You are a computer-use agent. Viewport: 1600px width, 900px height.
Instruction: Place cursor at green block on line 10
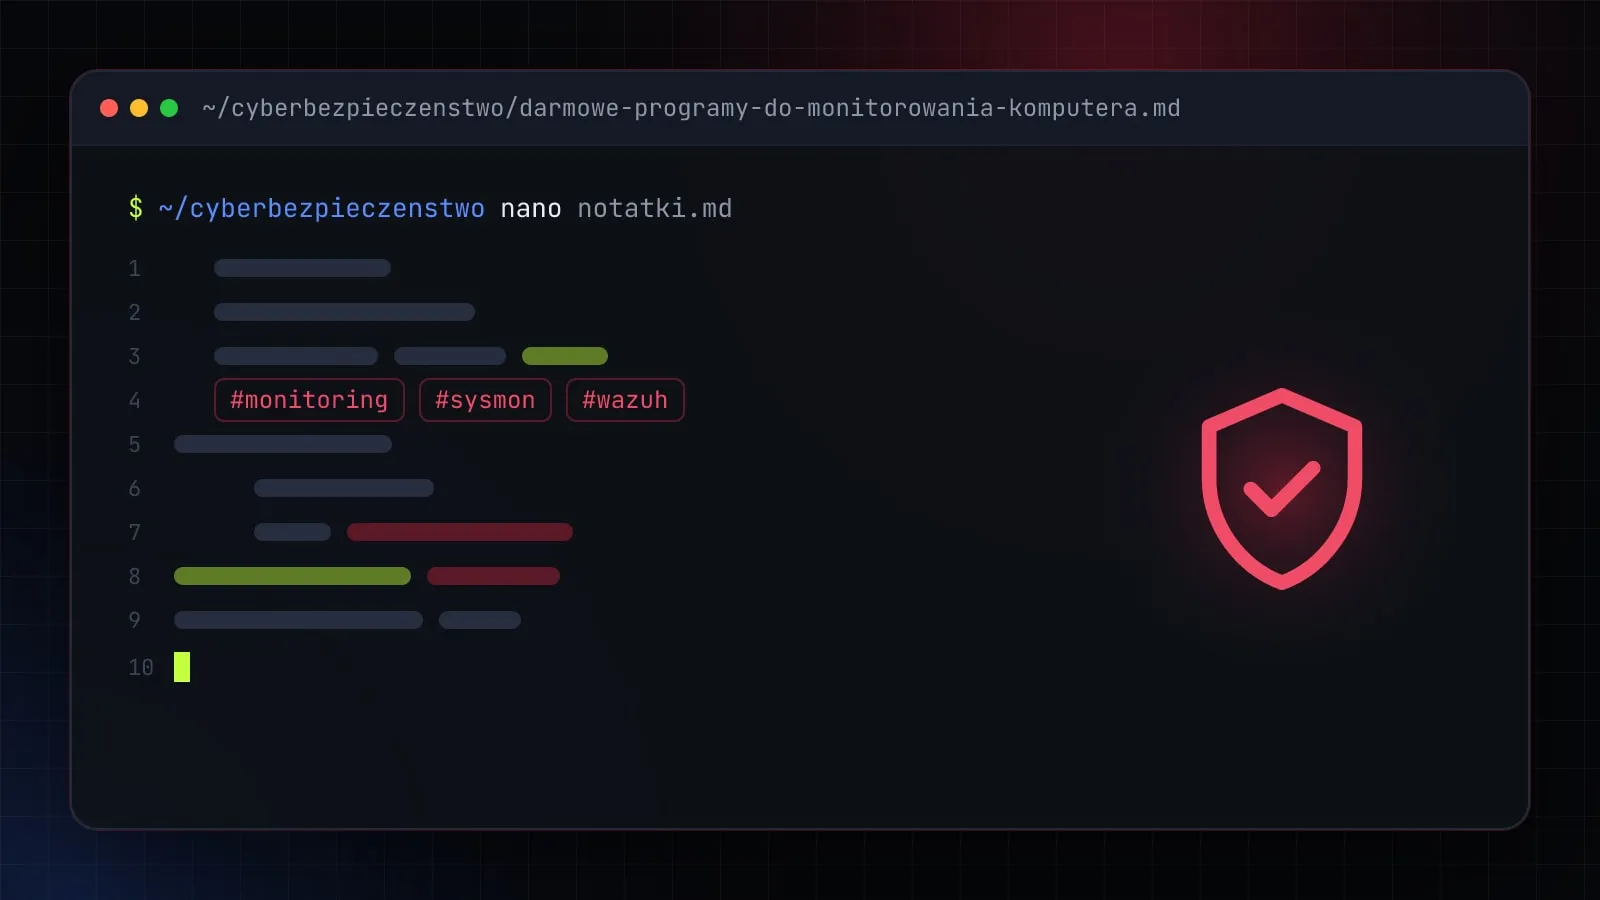(x=182, y=667)
